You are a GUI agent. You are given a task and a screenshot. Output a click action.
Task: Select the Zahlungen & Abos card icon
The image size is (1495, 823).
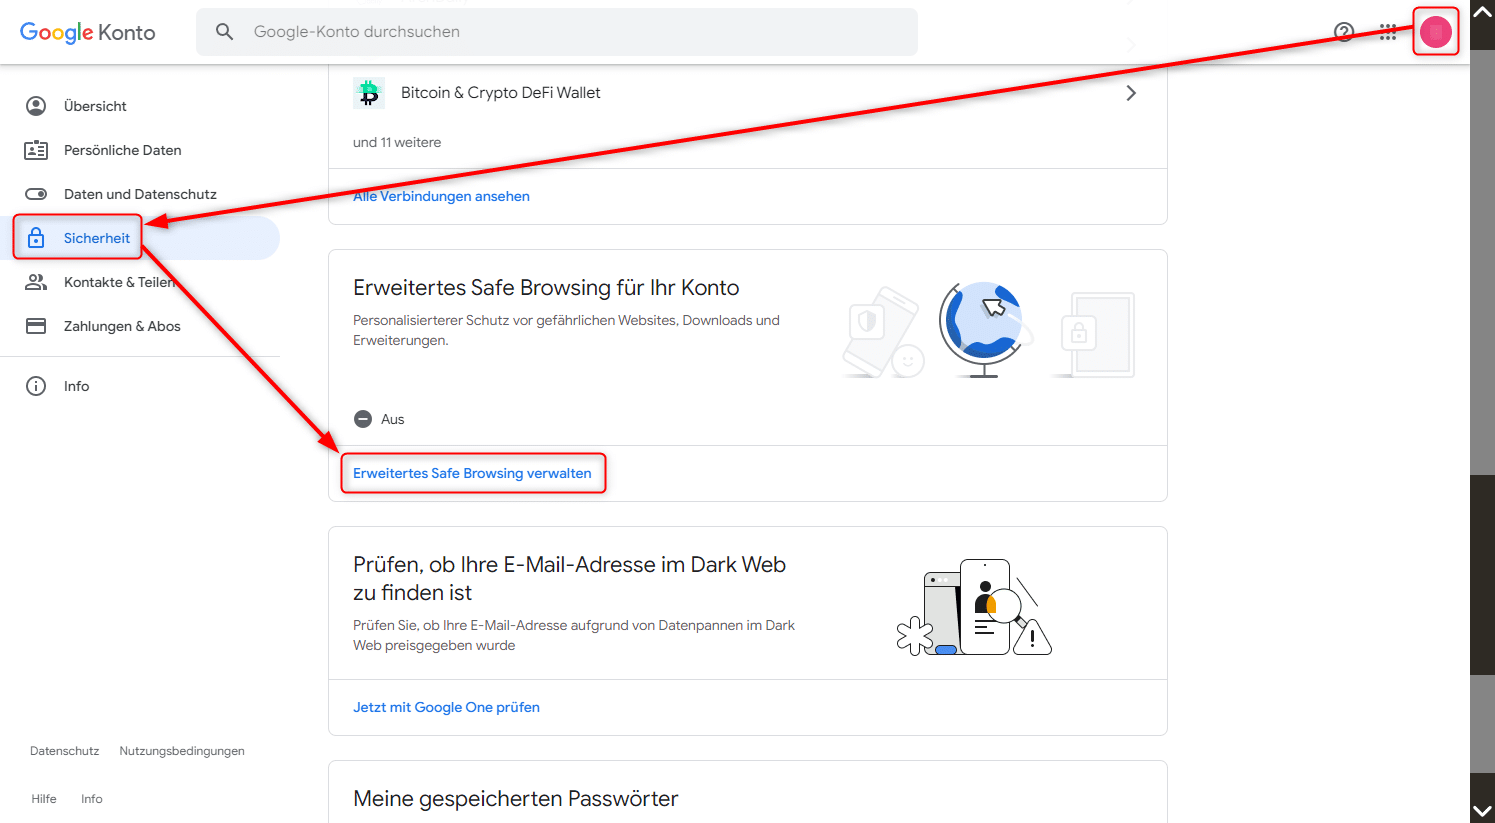(x=36, y=325)
